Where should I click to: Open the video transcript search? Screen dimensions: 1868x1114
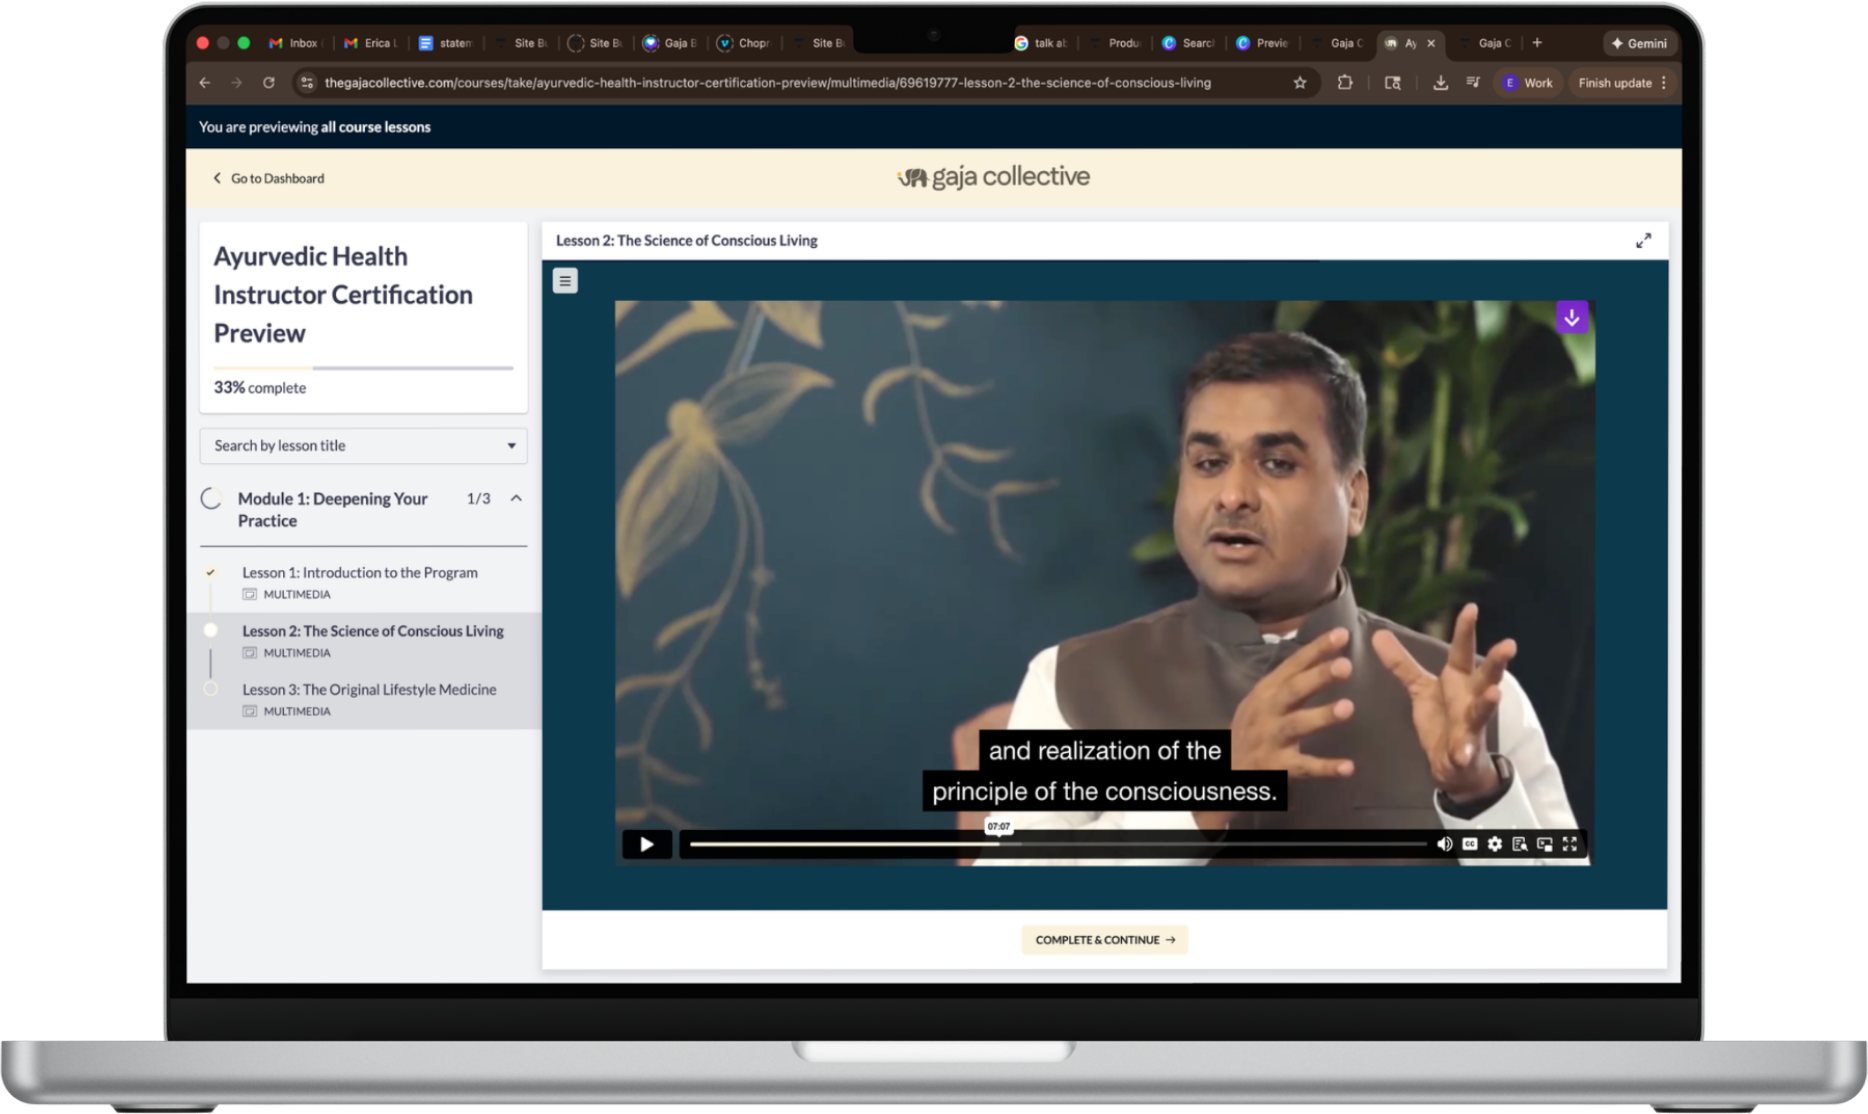[x=1519, y=844]
